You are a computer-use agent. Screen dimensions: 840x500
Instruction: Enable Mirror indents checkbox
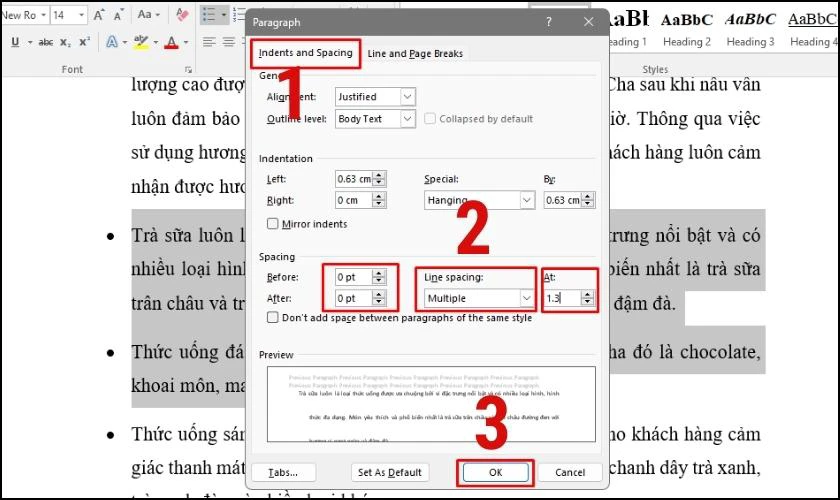273,223
